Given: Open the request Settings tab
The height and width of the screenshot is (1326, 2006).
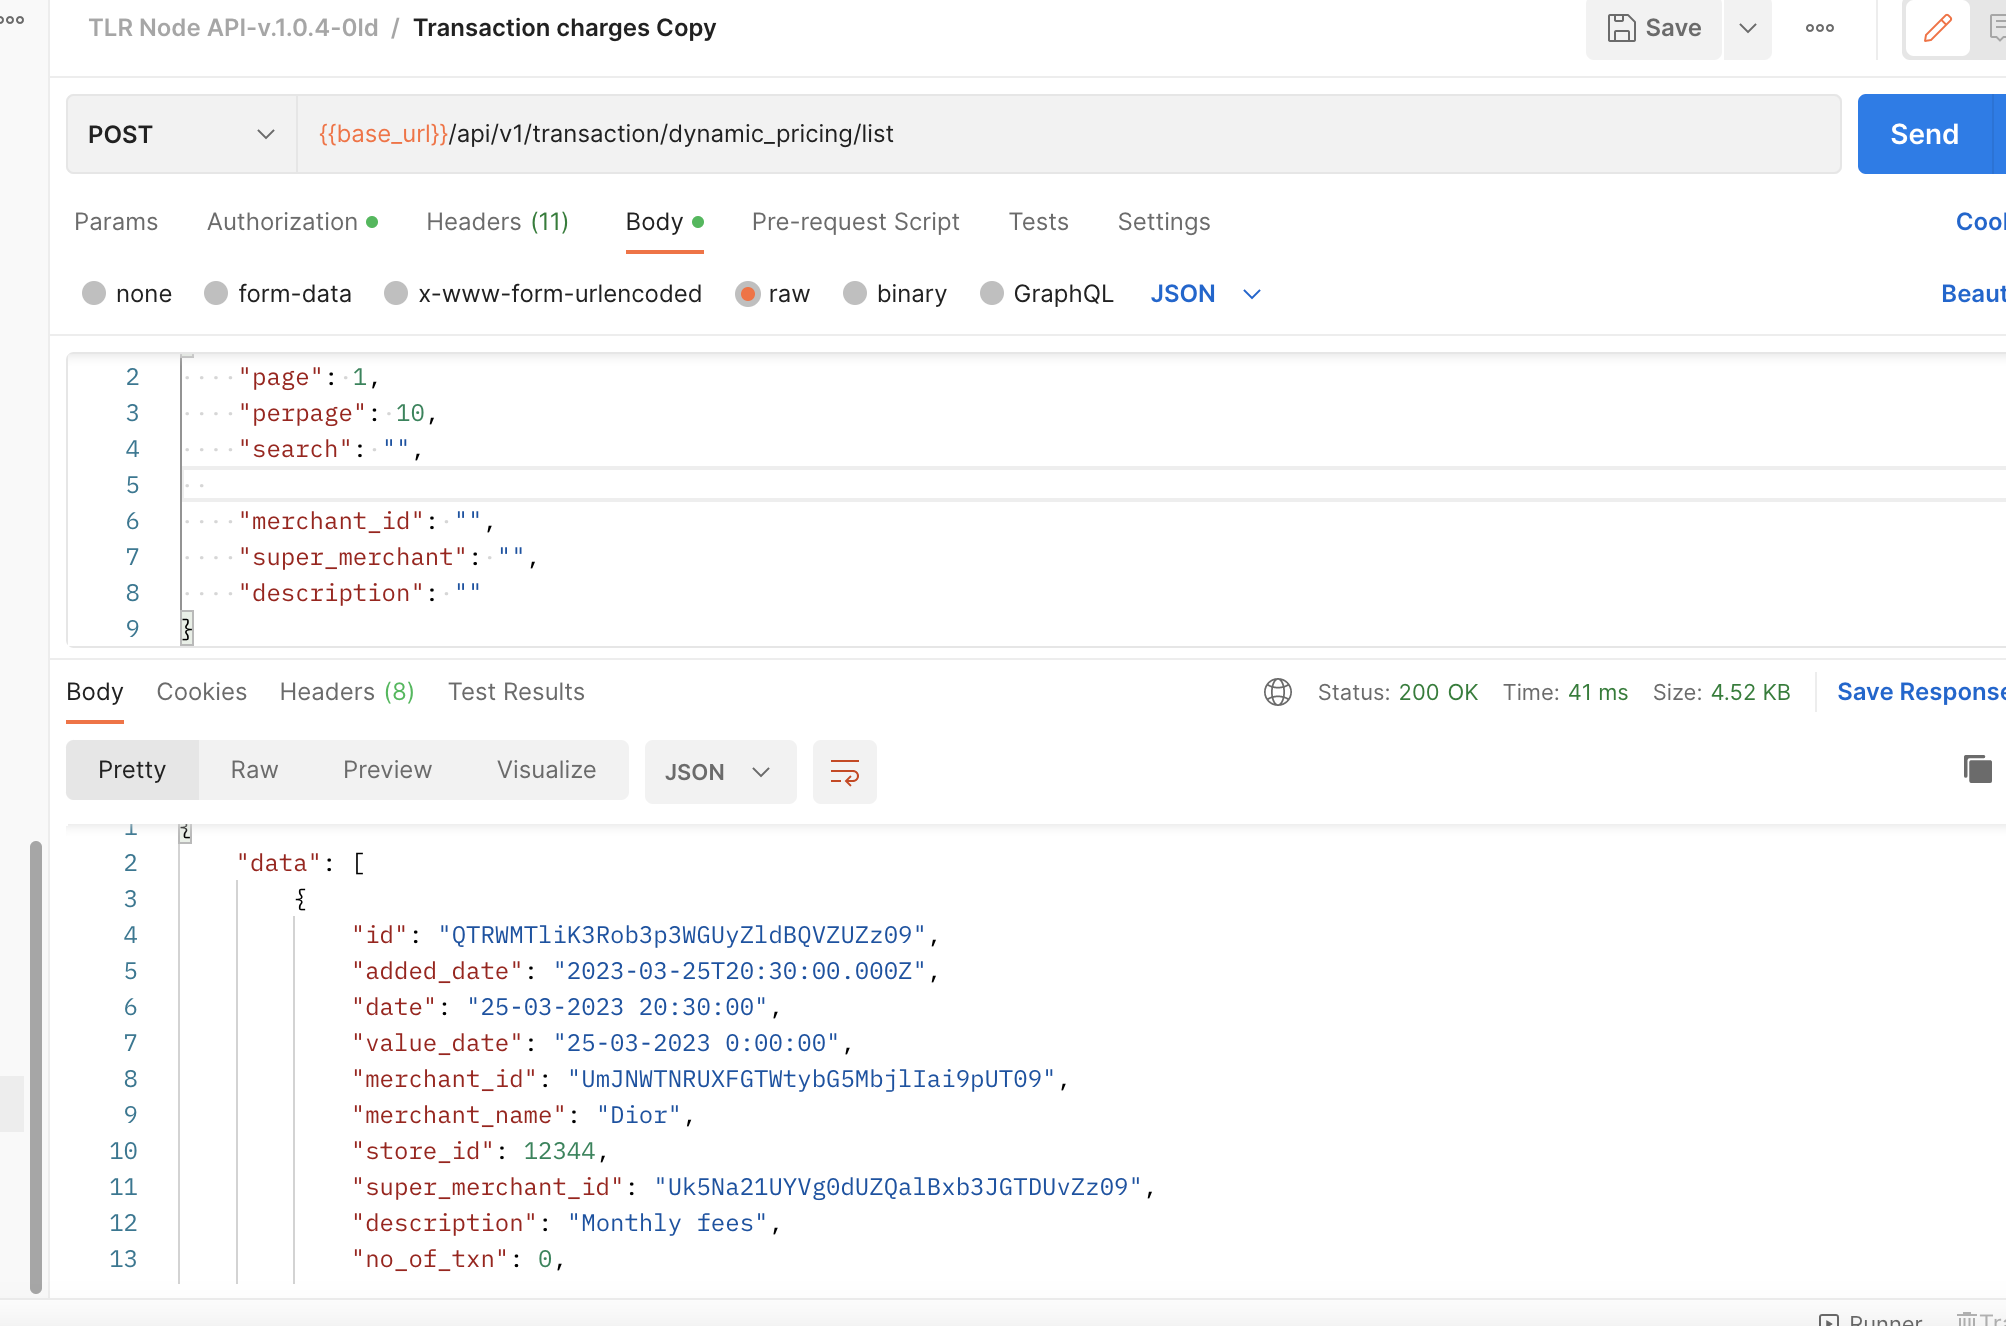Looking at the screenshot, I should (1164, 222).
